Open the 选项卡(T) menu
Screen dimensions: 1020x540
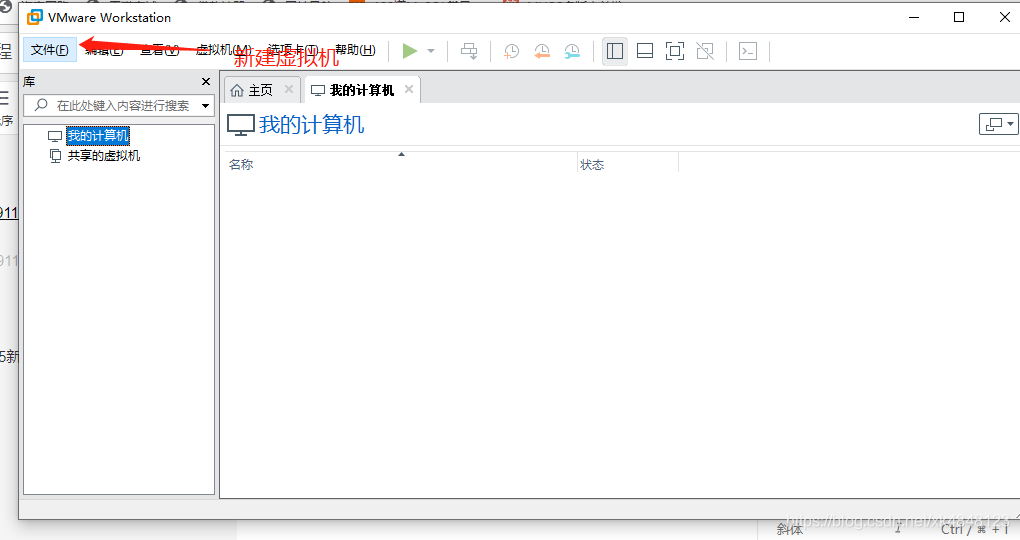click(x=293, y=50)
